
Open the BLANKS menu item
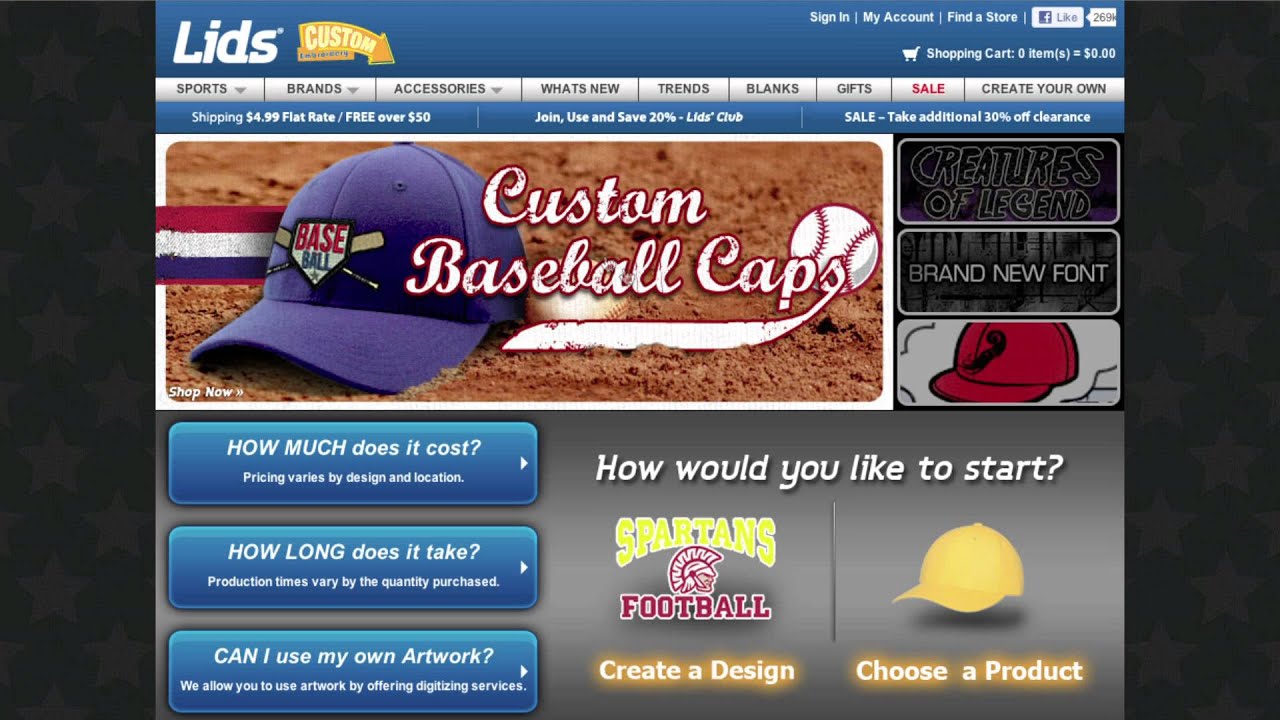pyautogui.click(x=772, y=89)
